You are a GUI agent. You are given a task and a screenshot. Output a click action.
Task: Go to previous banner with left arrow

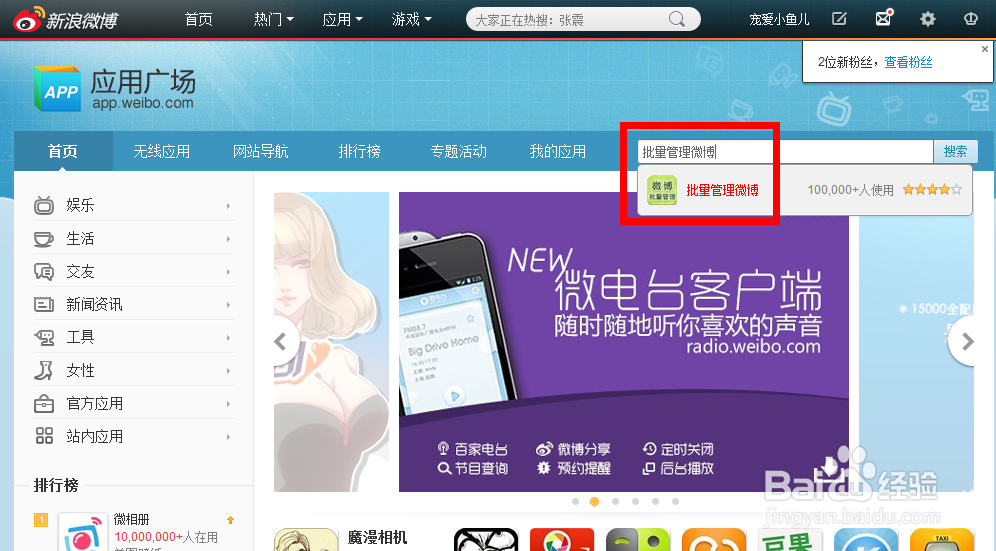[280, 342]
